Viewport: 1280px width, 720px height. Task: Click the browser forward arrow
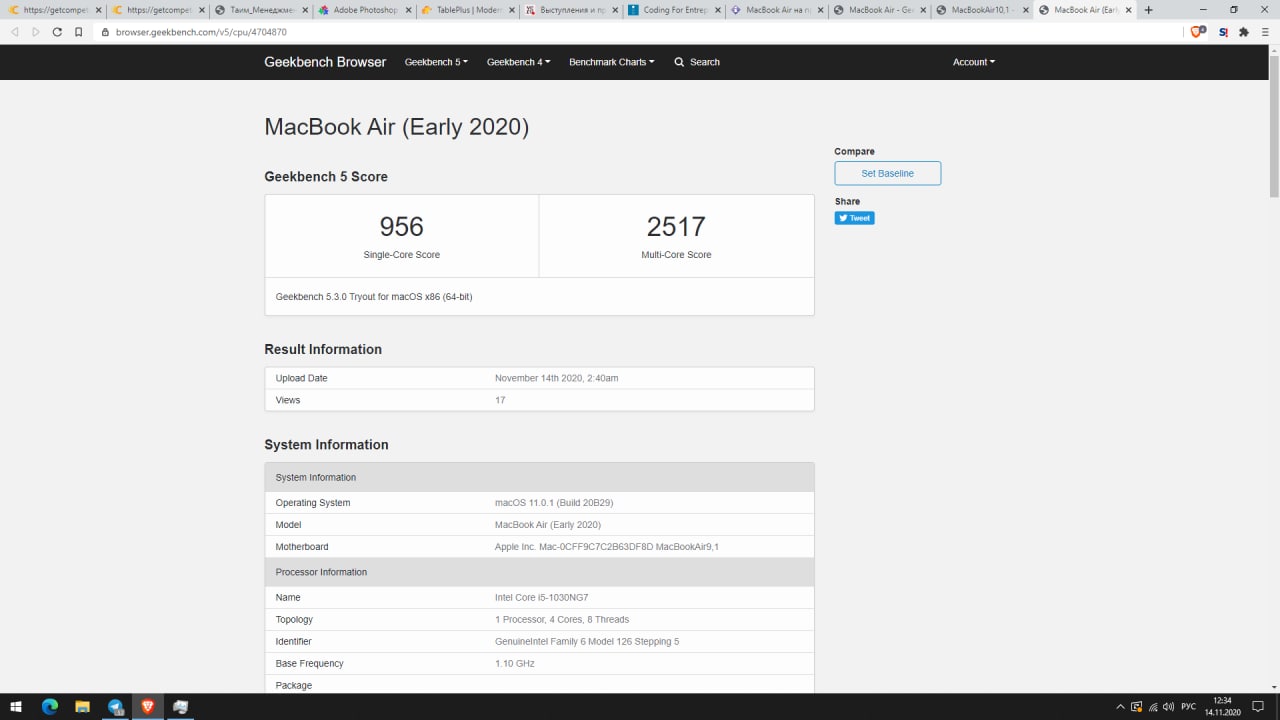36,32
